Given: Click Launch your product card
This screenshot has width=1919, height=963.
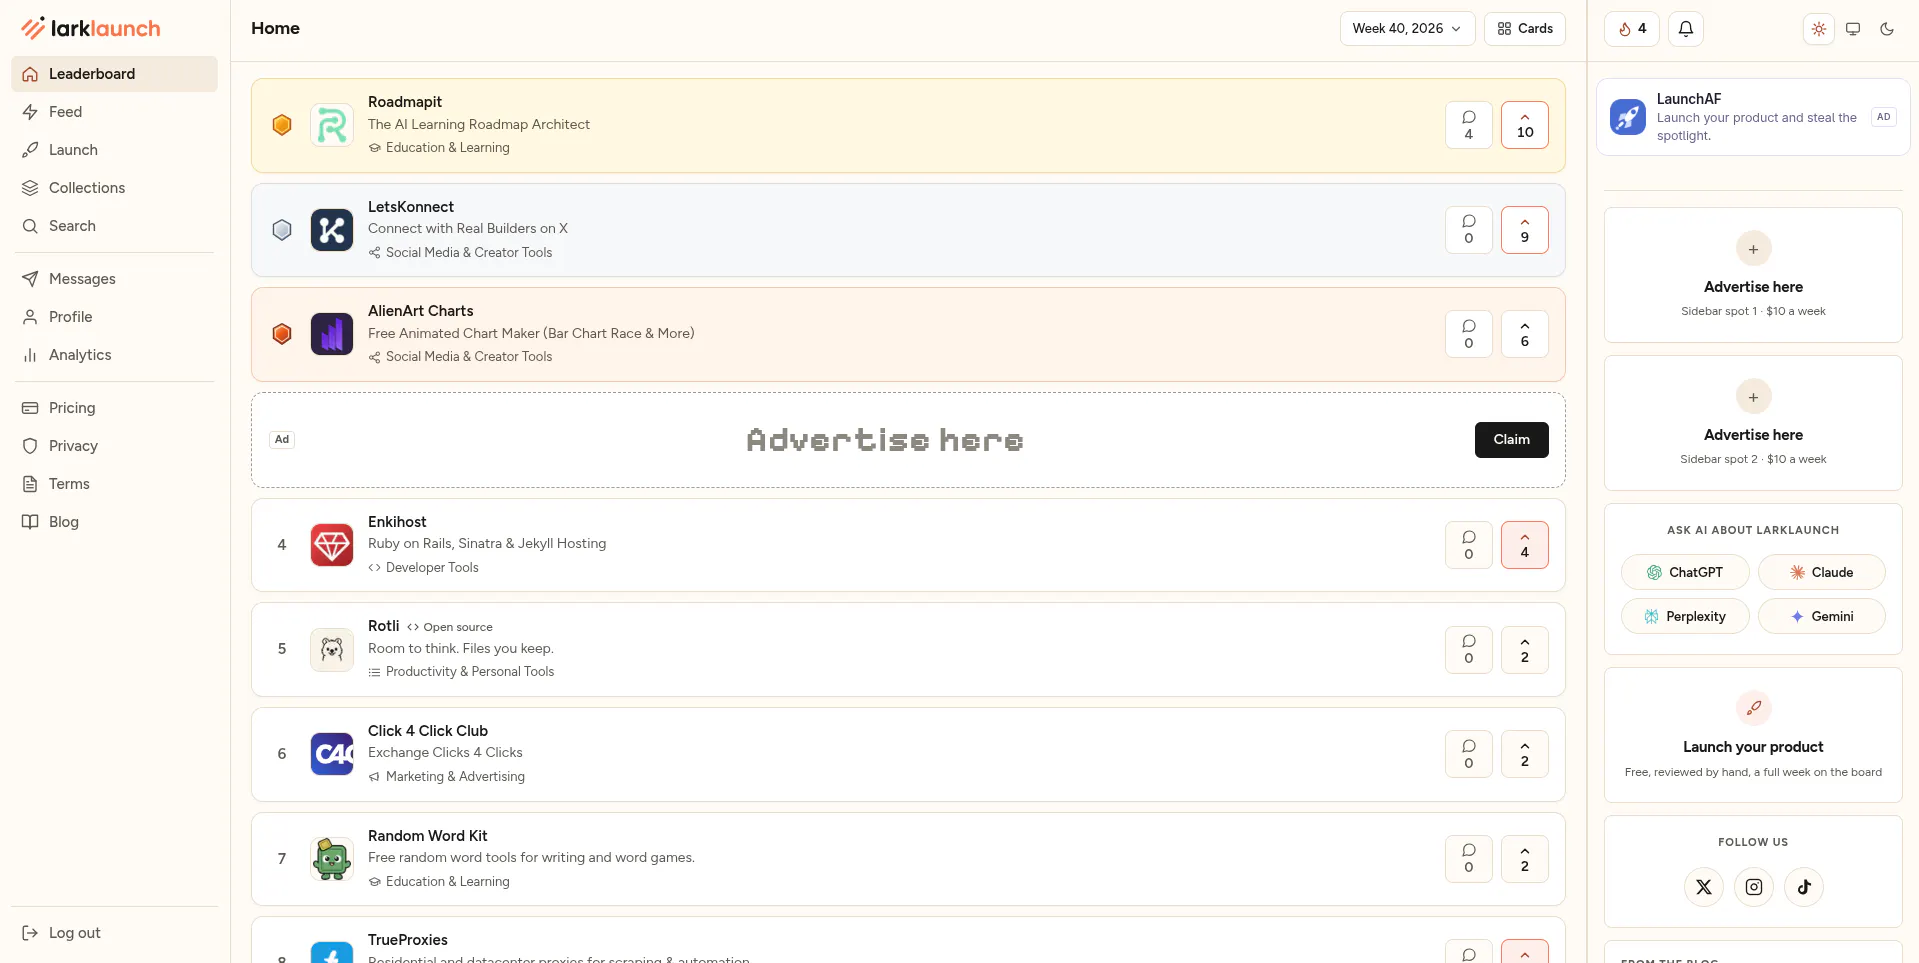Looking at the screenshot, I should pos(1753,735).
